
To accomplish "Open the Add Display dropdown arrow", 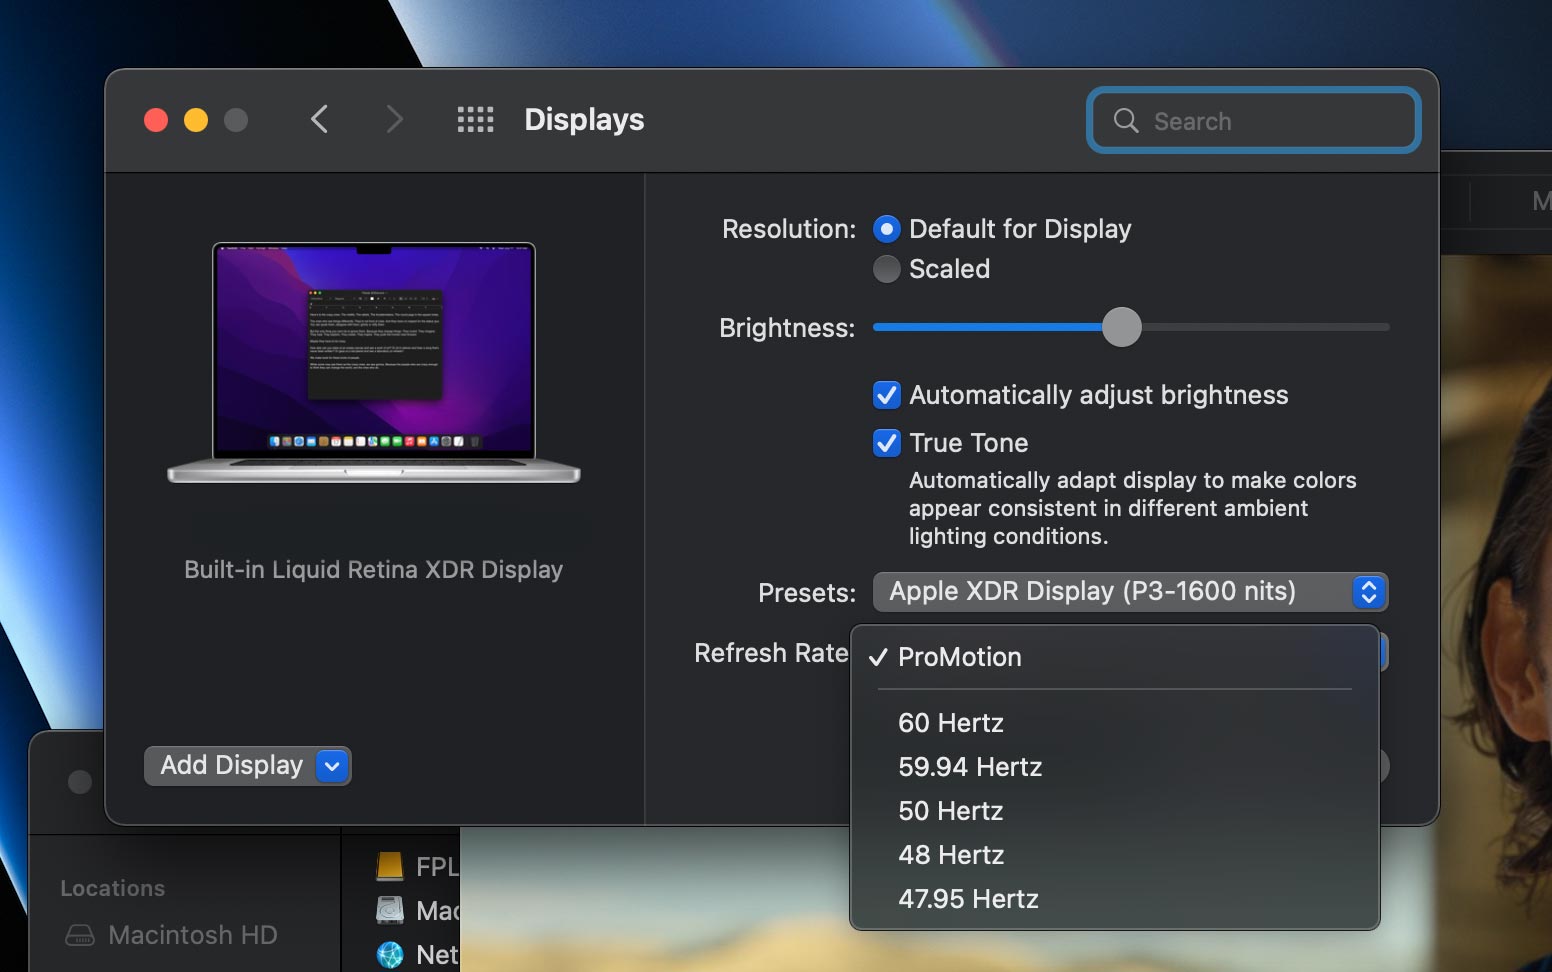I will pos(333,766).
